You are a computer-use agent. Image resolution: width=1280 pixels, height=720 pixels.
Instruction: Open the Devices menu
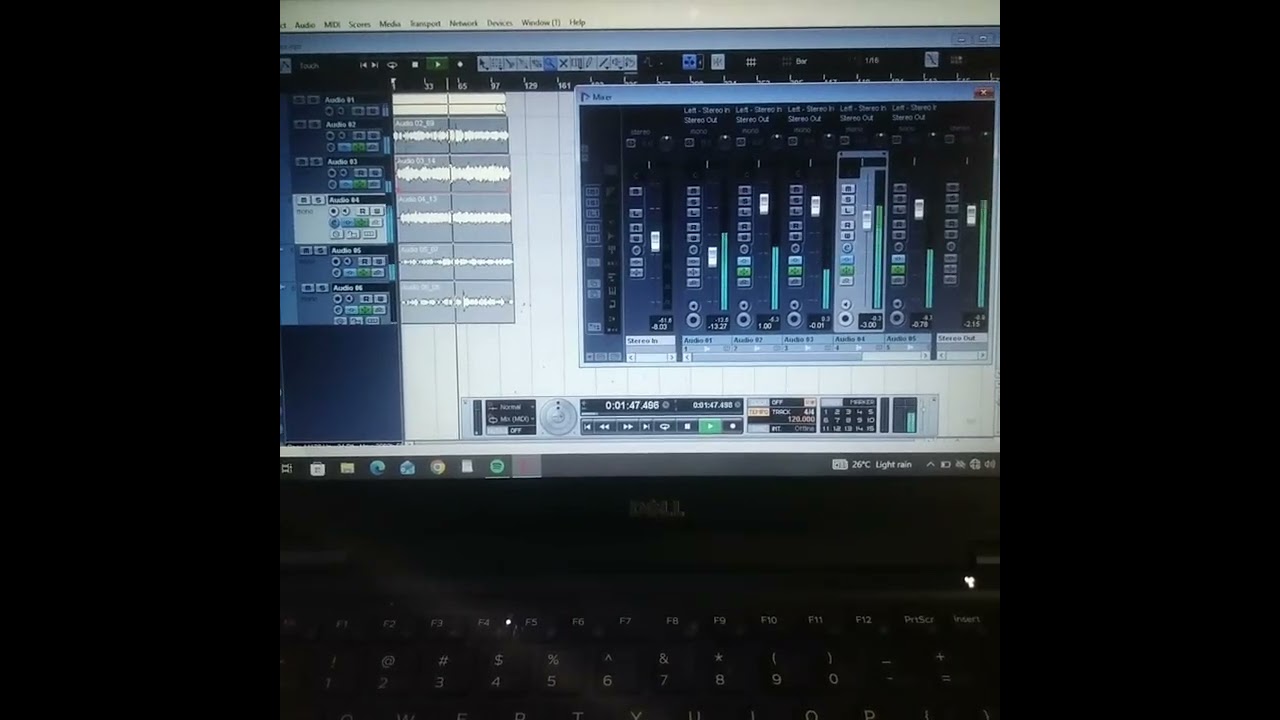(x=500, y=23)
